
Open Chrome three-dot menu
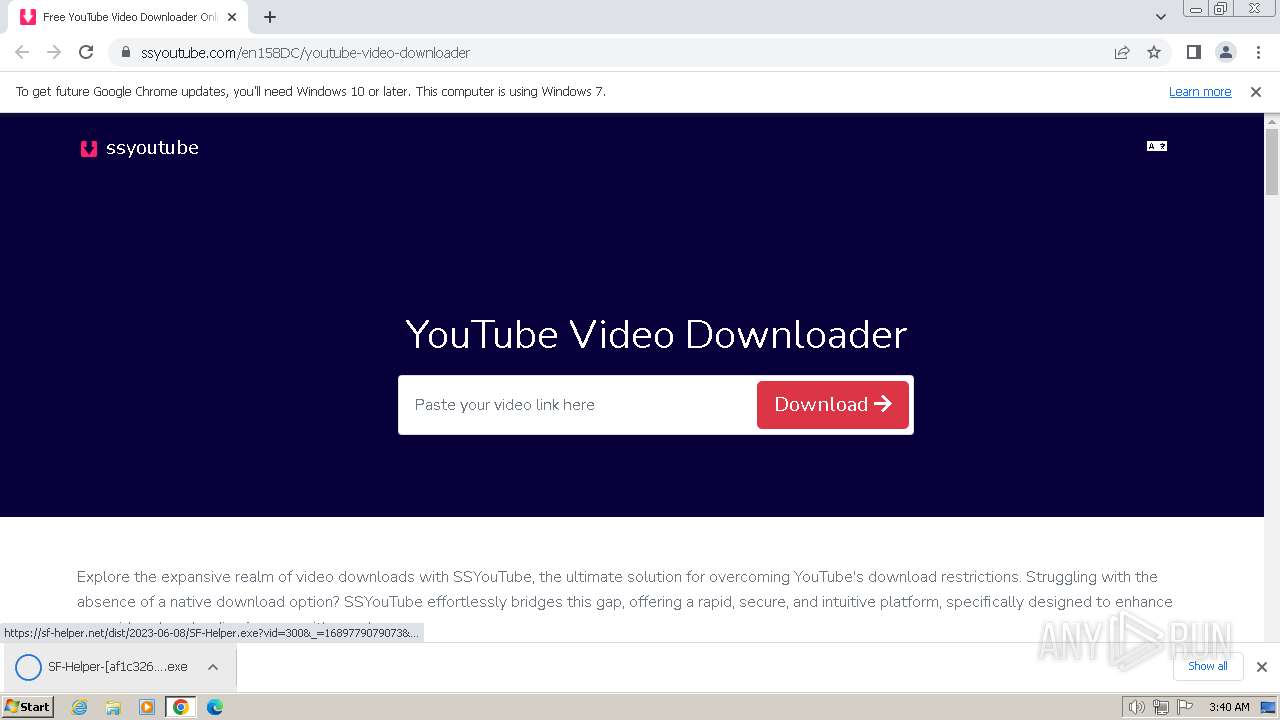coord(1258,52)
